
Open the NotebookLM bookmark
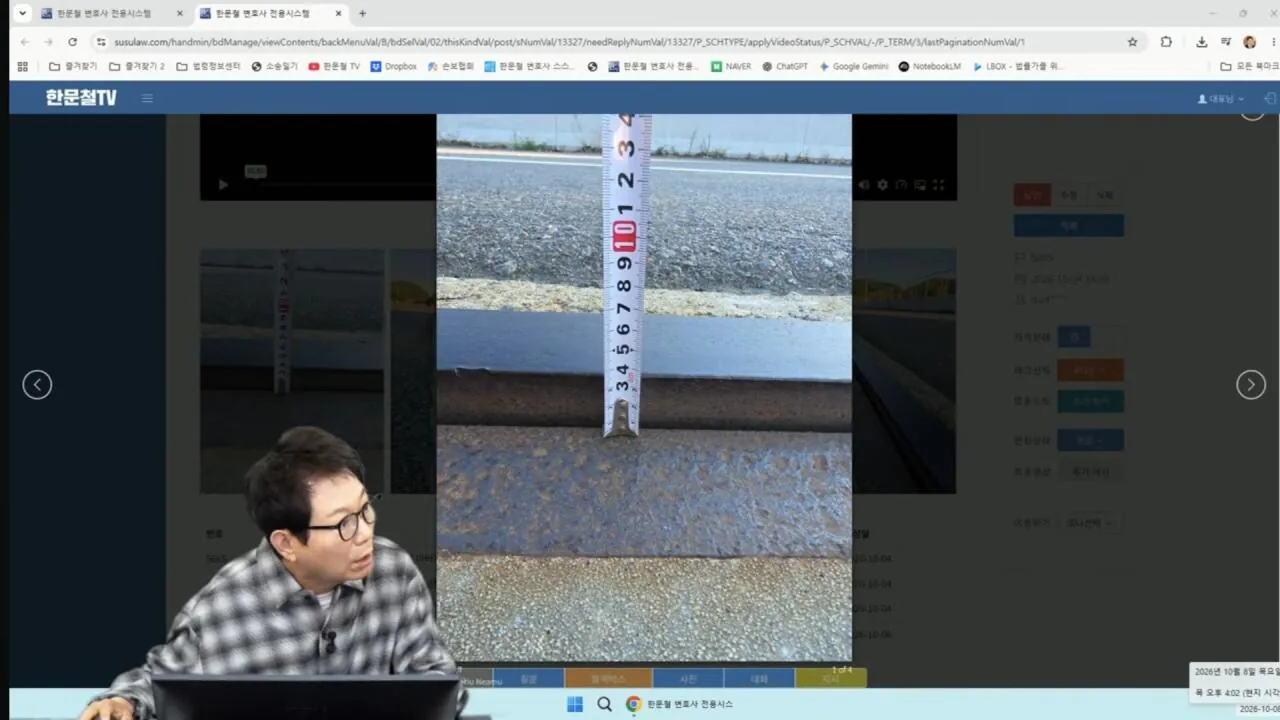click(929, 66)
